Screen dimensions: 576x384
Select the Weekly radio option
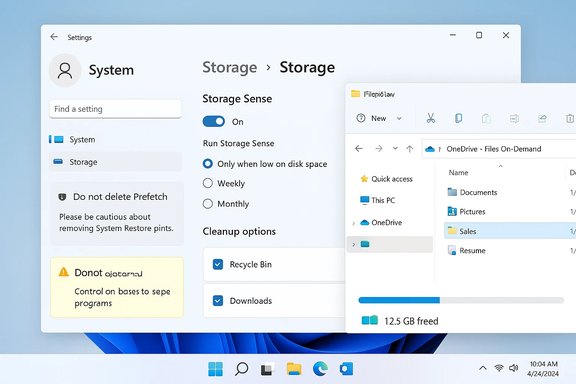tap(208, 183)
